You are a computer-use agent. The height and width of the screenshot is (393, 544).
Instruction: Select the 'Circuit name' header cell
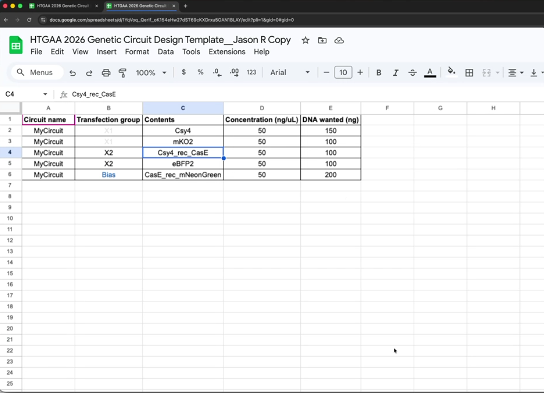coord(48,120)
